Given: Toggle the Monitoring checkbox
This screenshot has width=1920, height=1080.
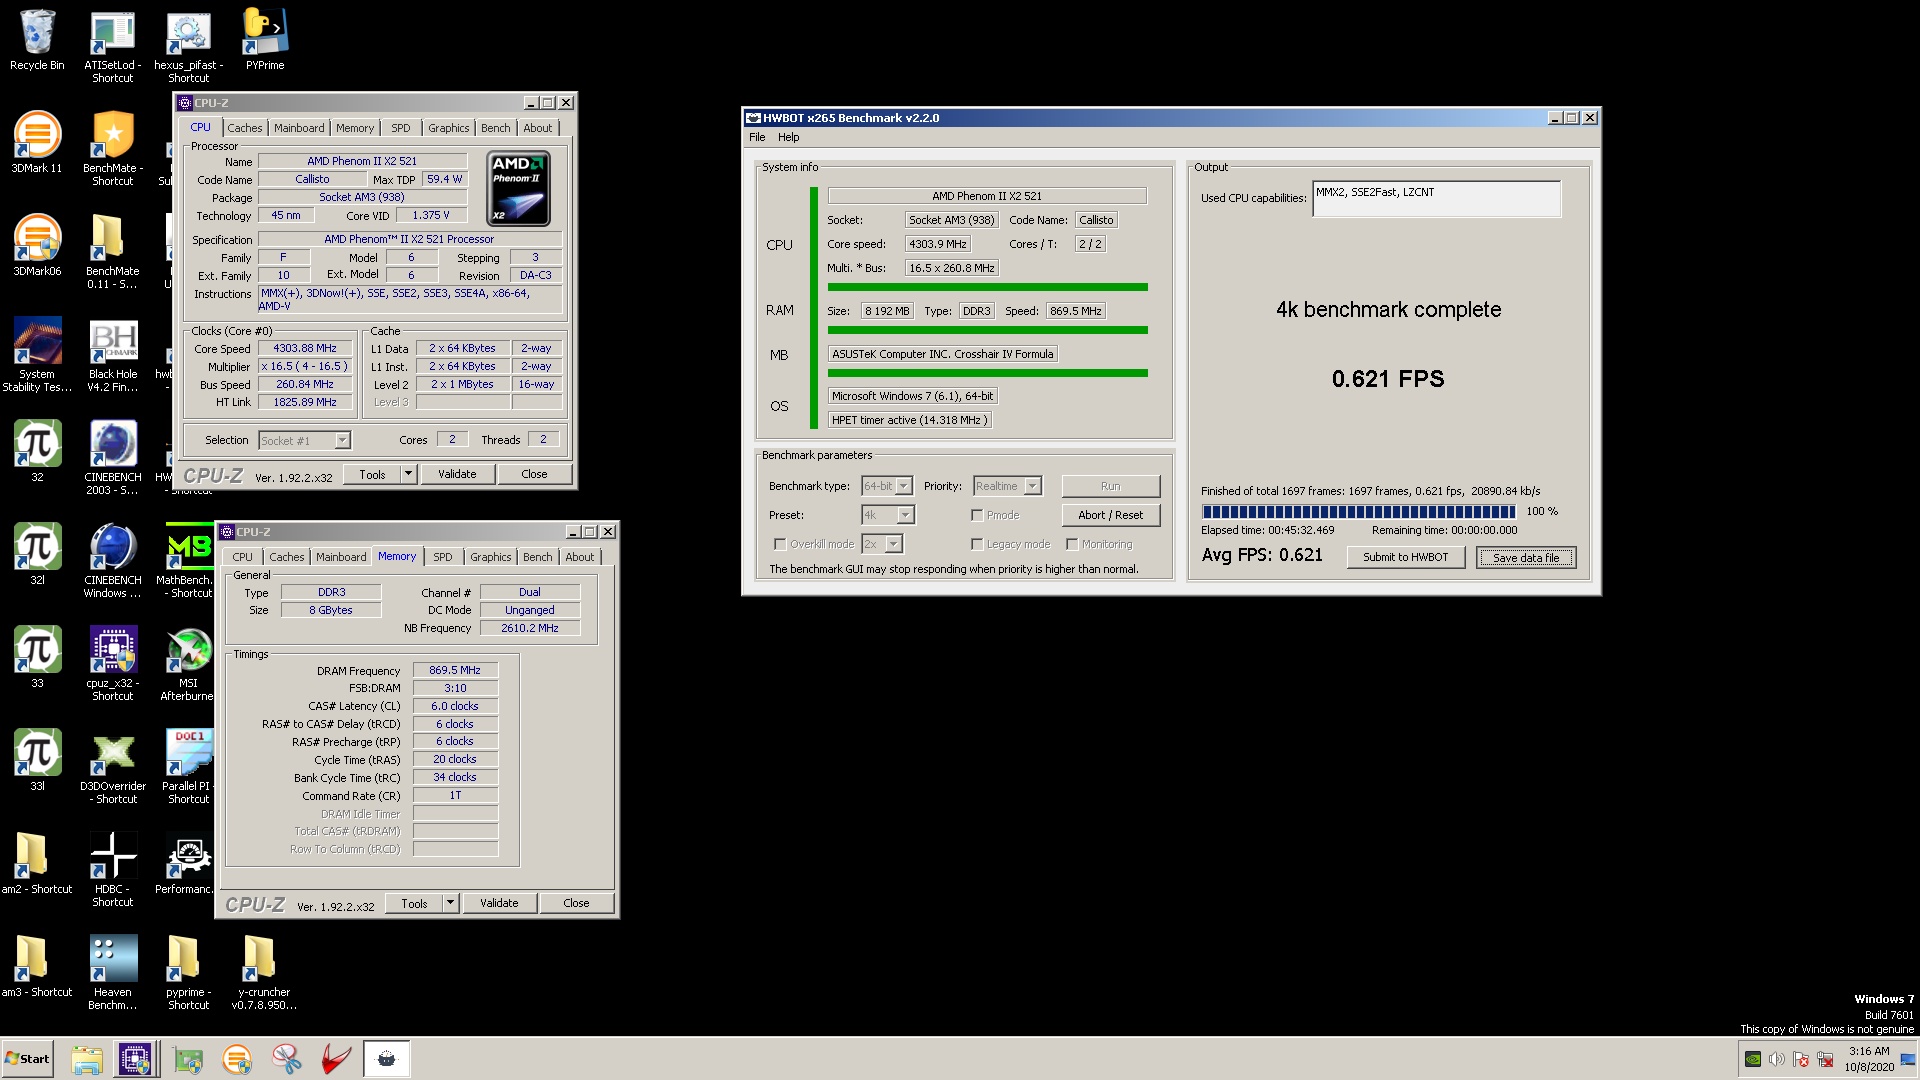Looking at the screenshot, I should pos(1072,544).
